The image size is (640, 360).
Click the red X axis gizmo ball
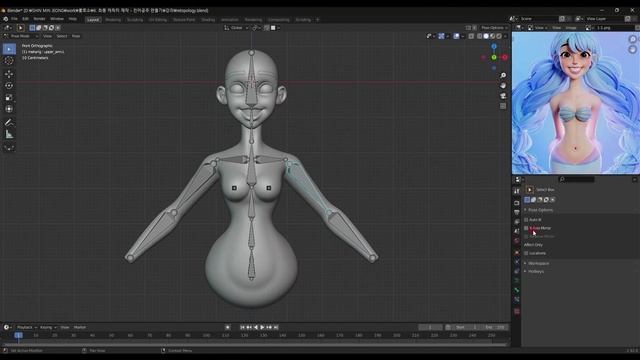[505, 58]
